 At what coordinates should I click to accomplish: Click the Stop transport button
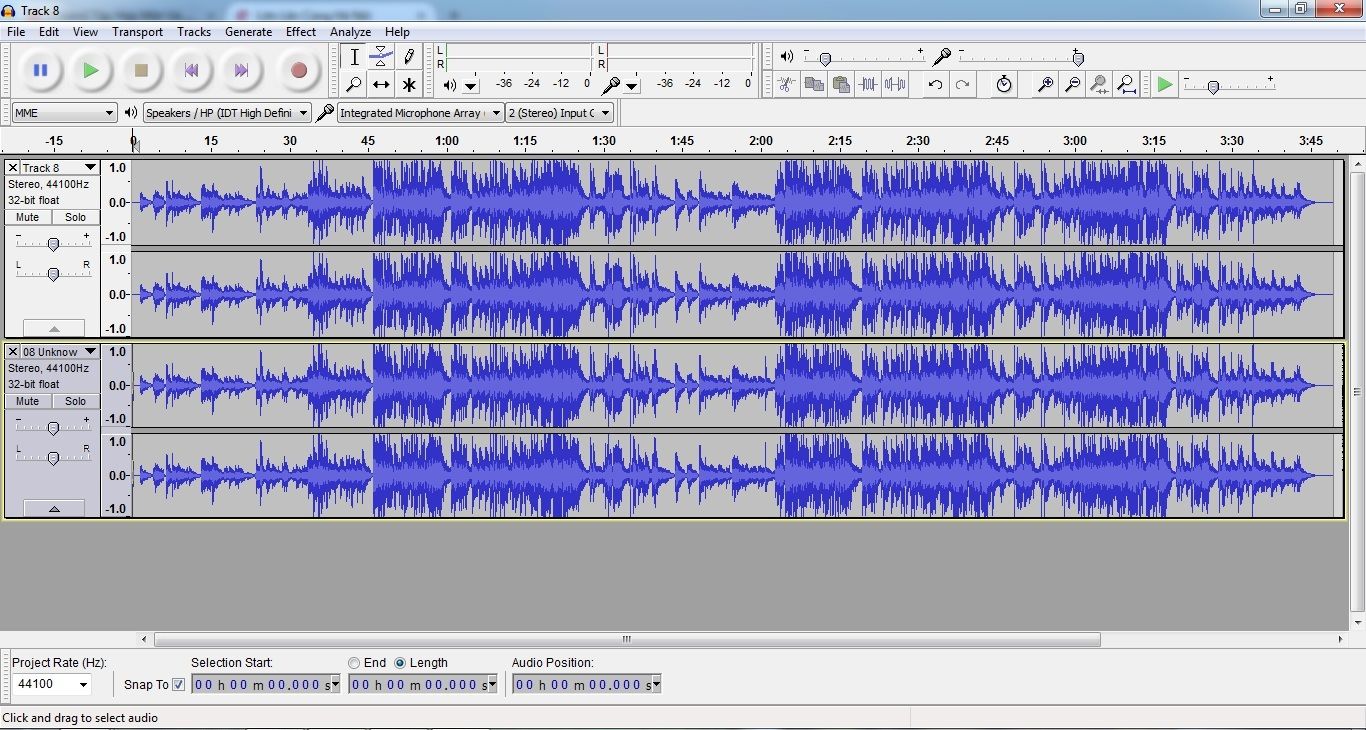click(x=141, y=70)
